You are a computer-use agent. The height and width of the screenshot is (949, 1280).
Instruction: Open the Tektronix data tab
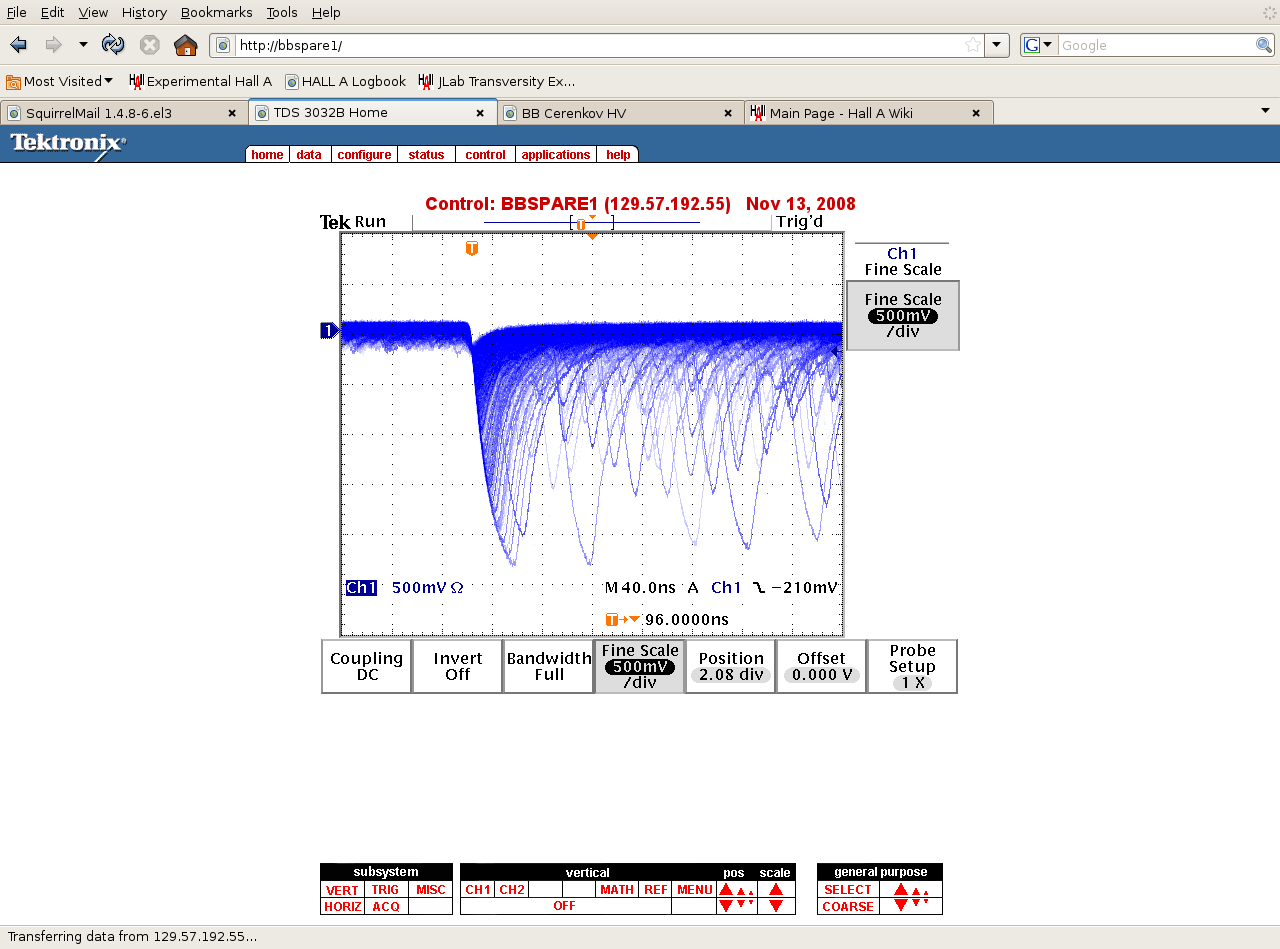coord(309,155)
